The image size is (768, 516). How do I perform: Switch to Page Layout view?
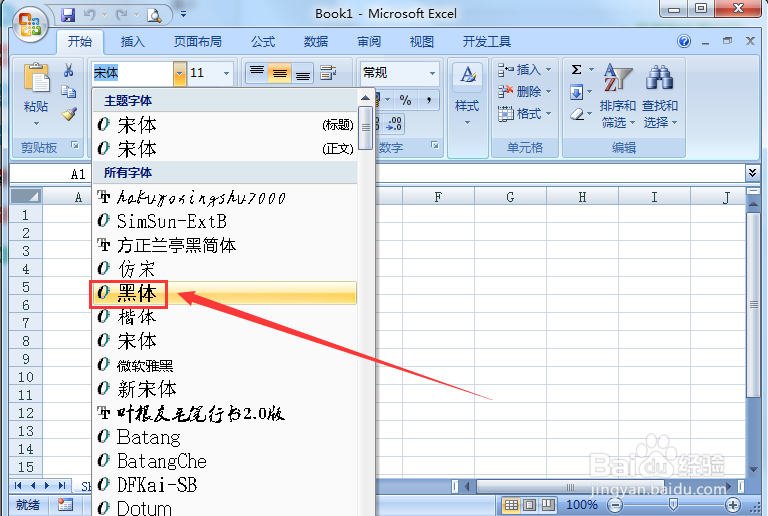pos(530,505)
